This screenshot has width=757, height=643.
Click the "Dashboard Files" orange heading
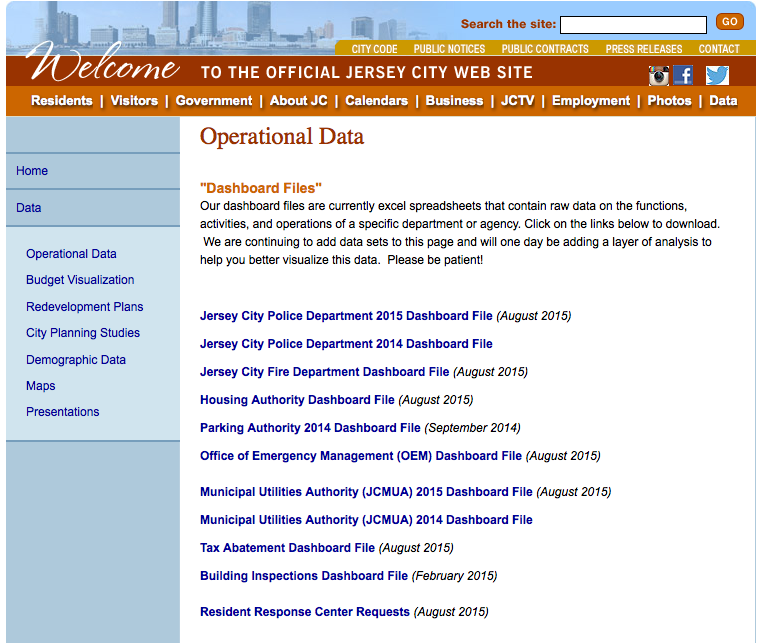[x=261, y=188]
